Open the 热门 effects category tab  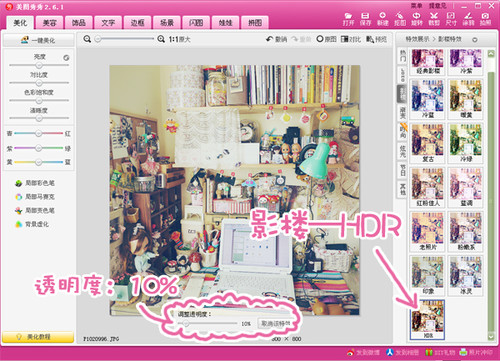(403, 56)
